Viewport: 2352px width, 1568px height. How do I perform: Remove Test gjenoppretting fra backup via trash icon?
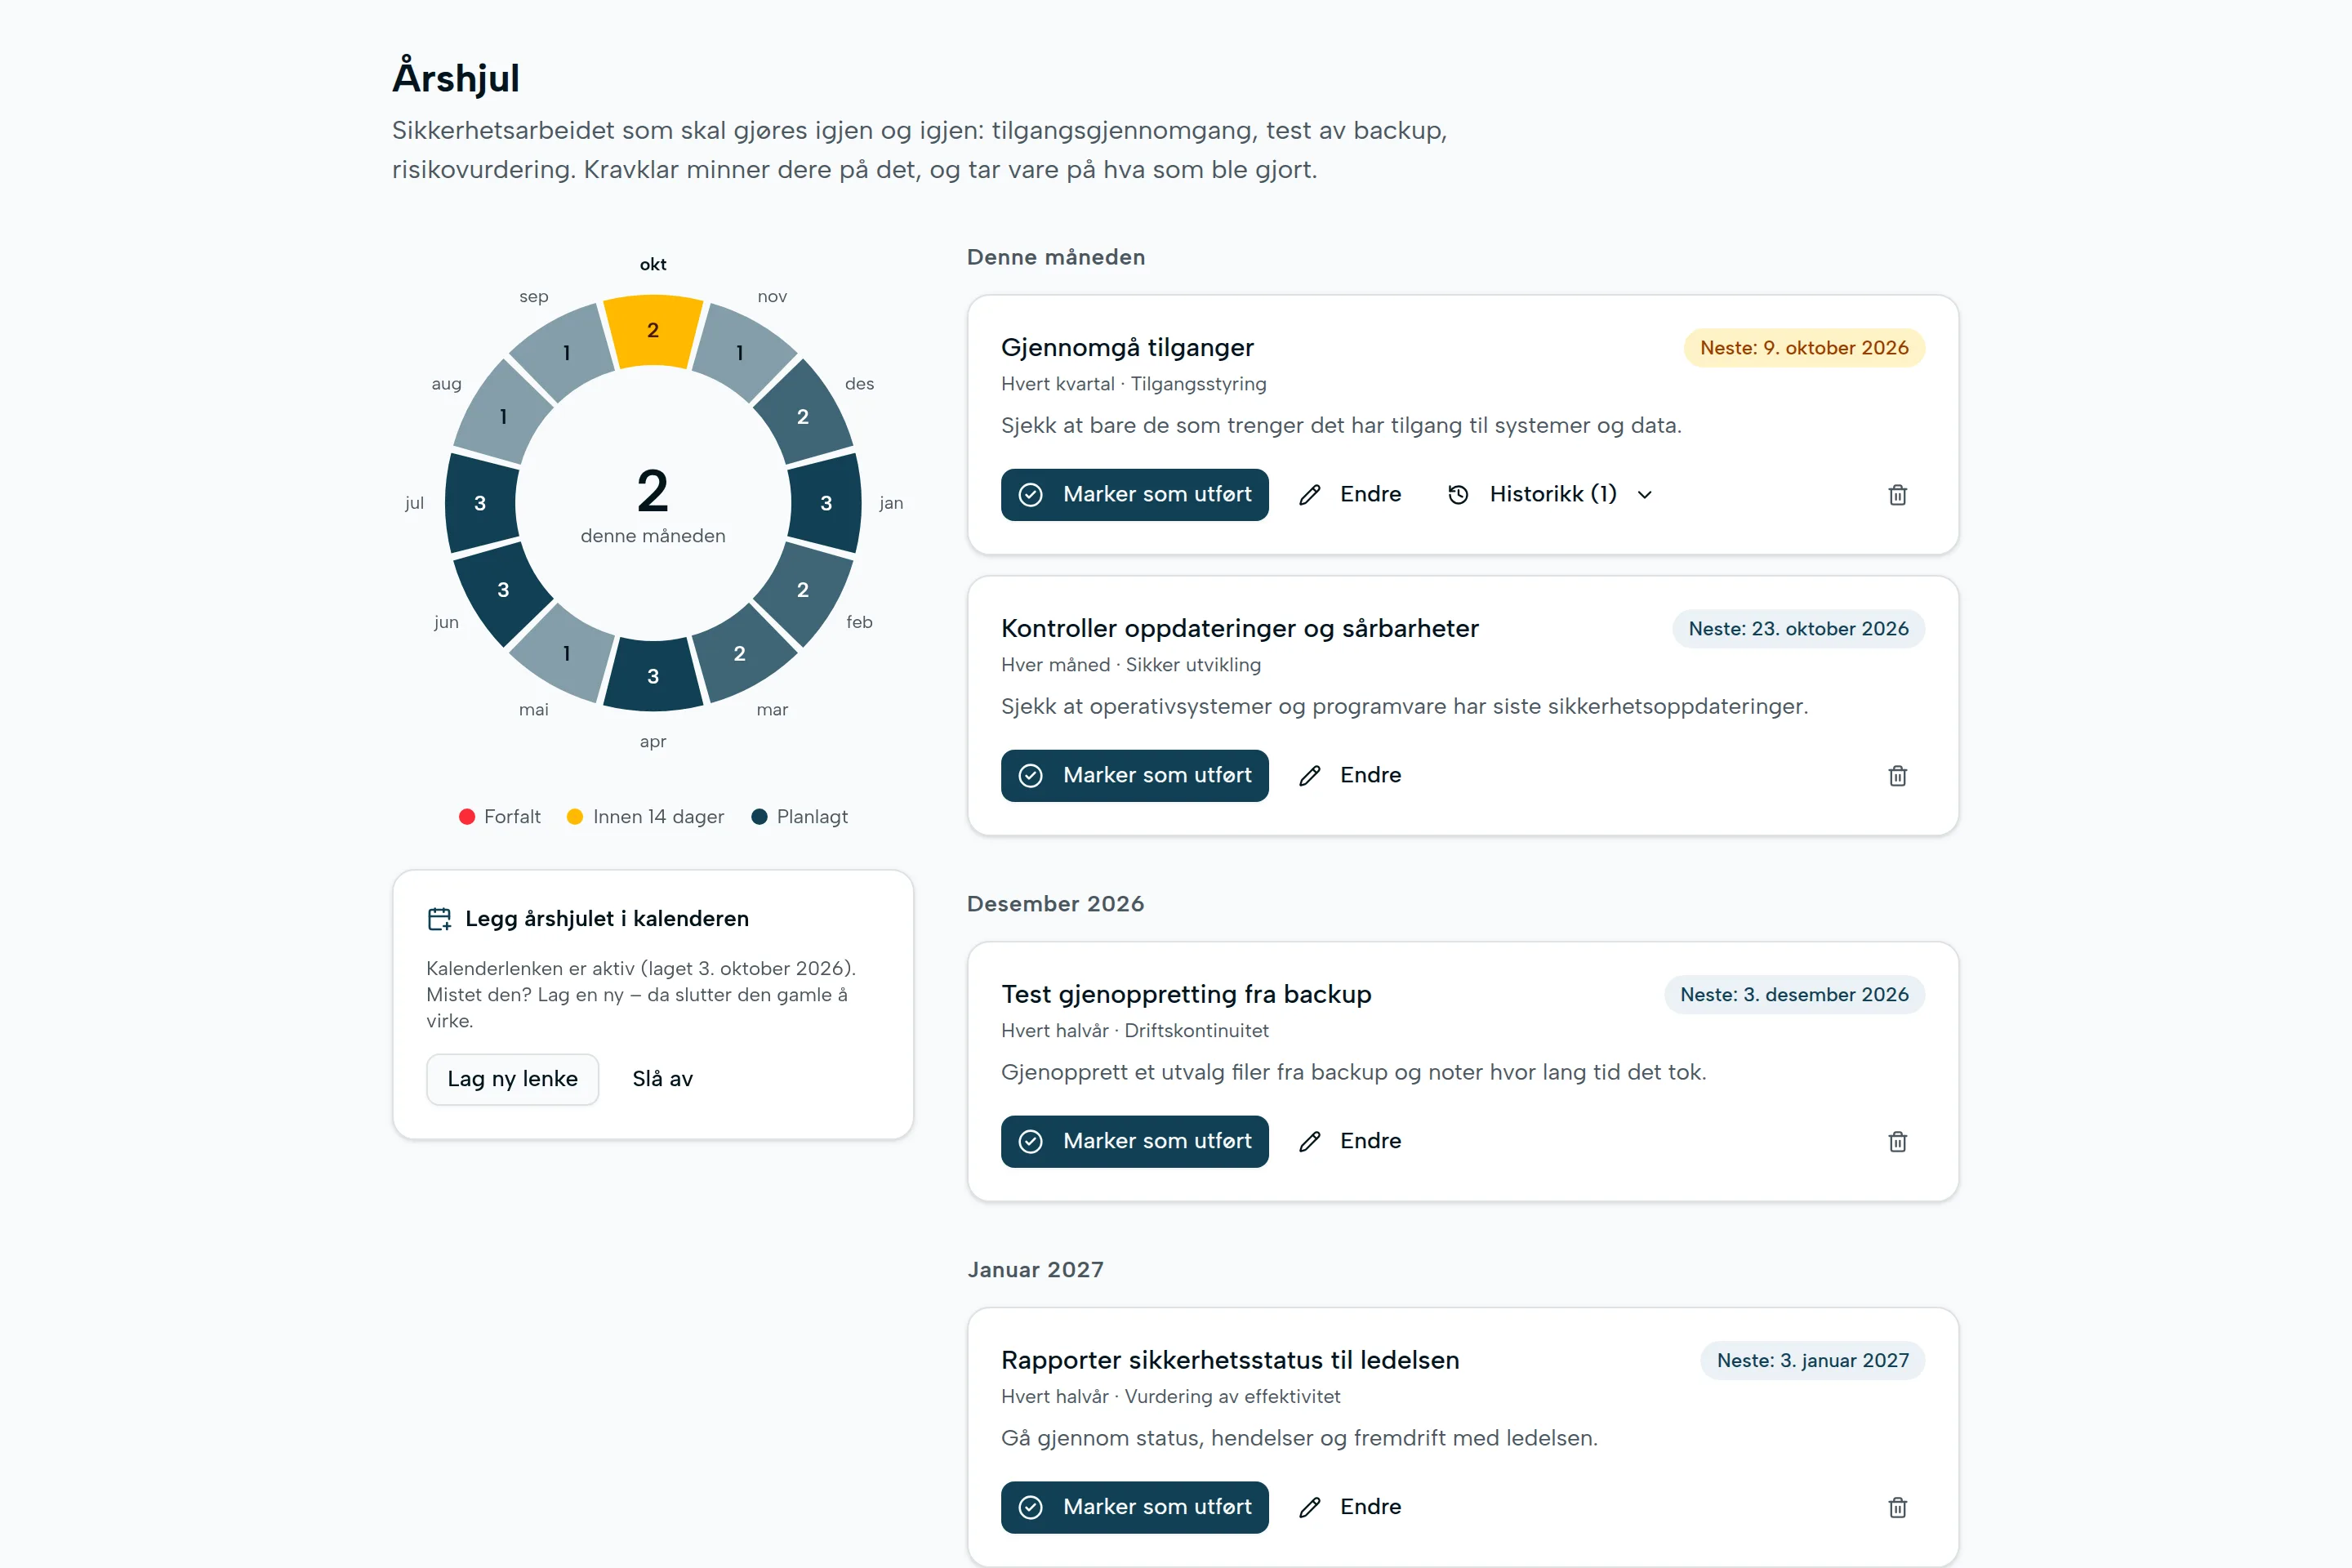[1897, 1142]
